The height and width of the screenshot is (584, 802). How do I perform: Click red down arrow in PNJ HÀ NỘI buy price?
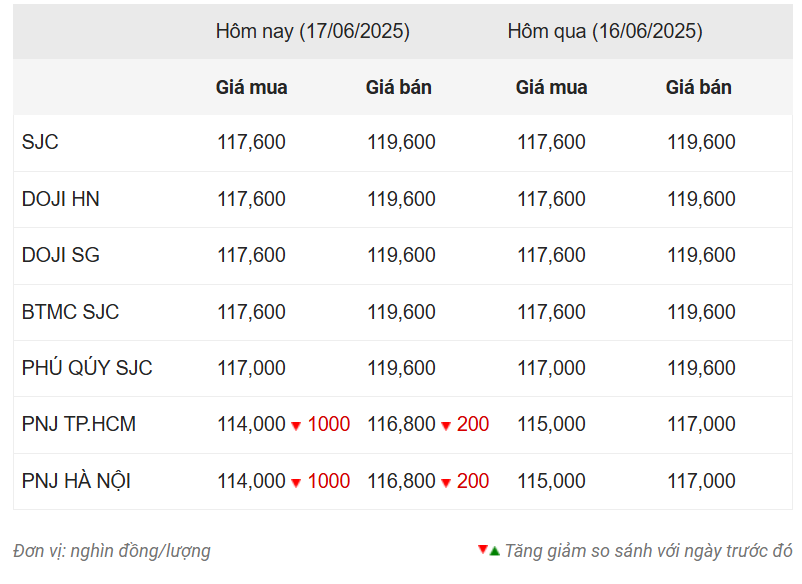[x=296, y=482]
